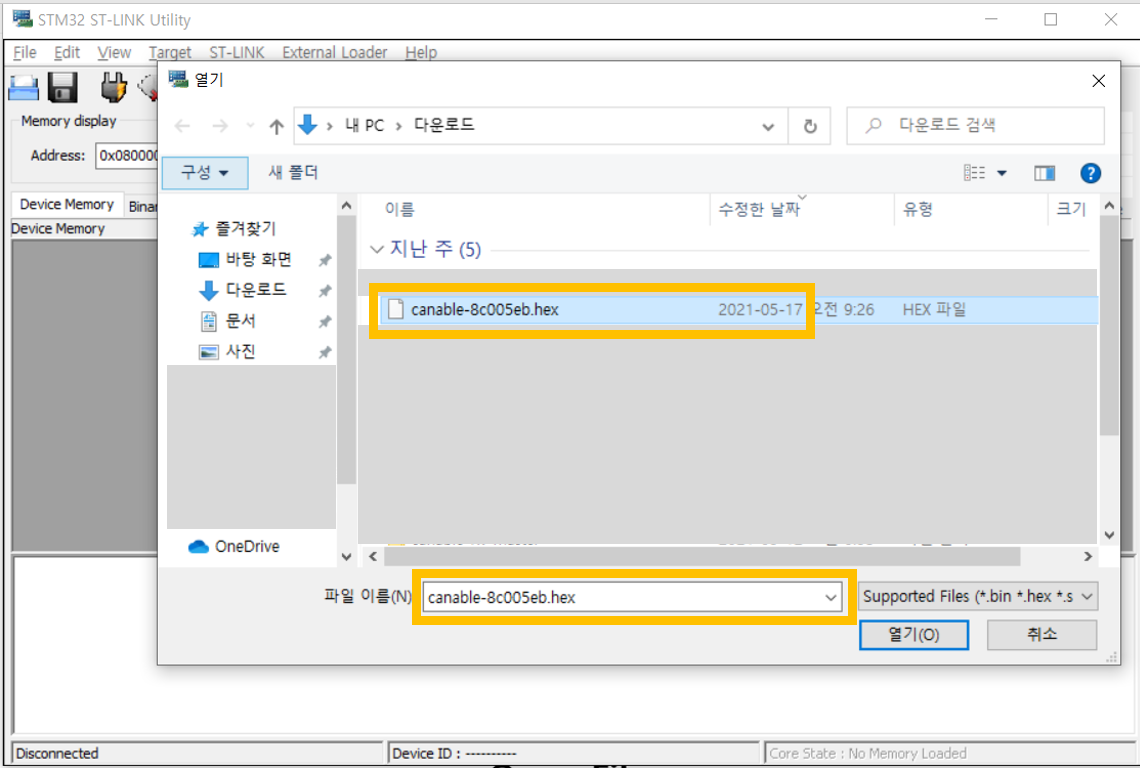Select 사진 in the navigation pane
Screen dimensions: 1140x768
(241, 351)
